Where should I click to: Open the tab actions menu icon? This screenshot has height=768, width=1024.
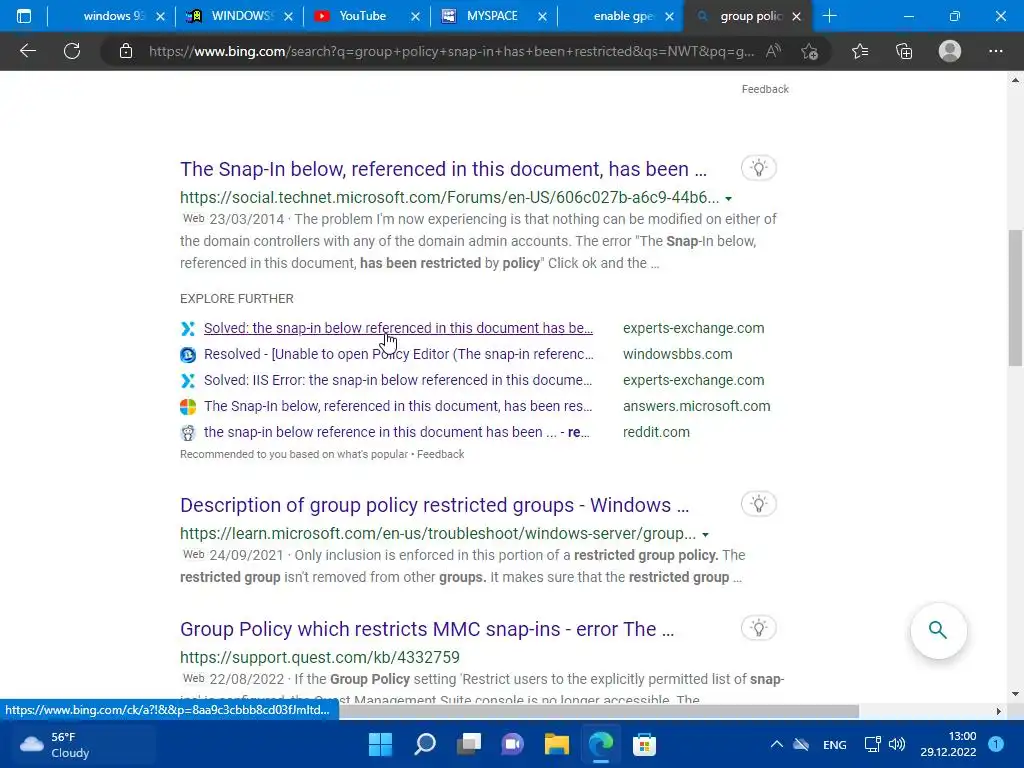(24, 16)
